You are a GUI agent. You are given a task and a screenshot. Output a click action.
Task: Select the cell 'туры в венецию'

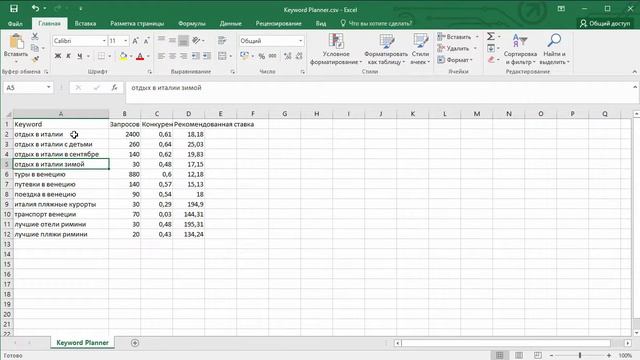[x=61, y=174]
